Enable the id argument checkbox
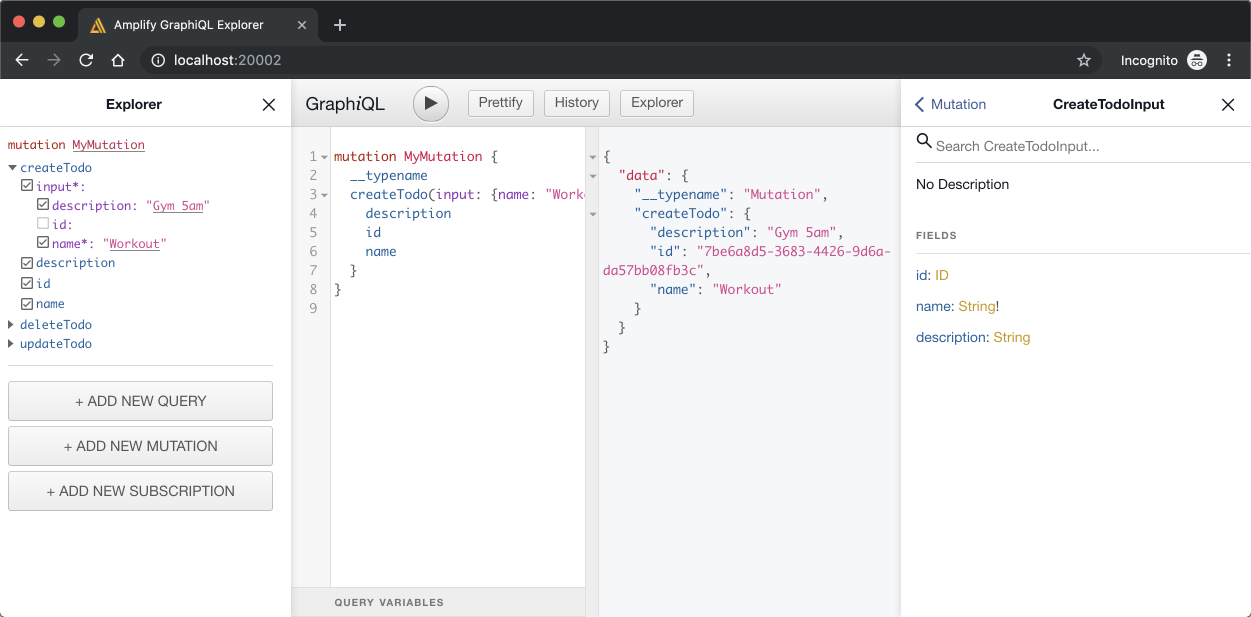 coord(43,224)
